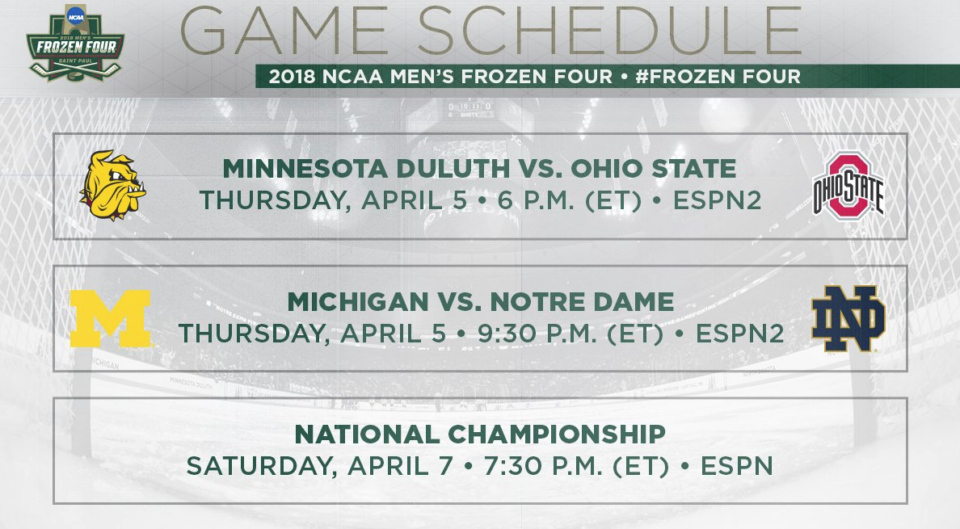Click the word SCHEDULE in the header
The image size is (960, 529).
(609, 31)
